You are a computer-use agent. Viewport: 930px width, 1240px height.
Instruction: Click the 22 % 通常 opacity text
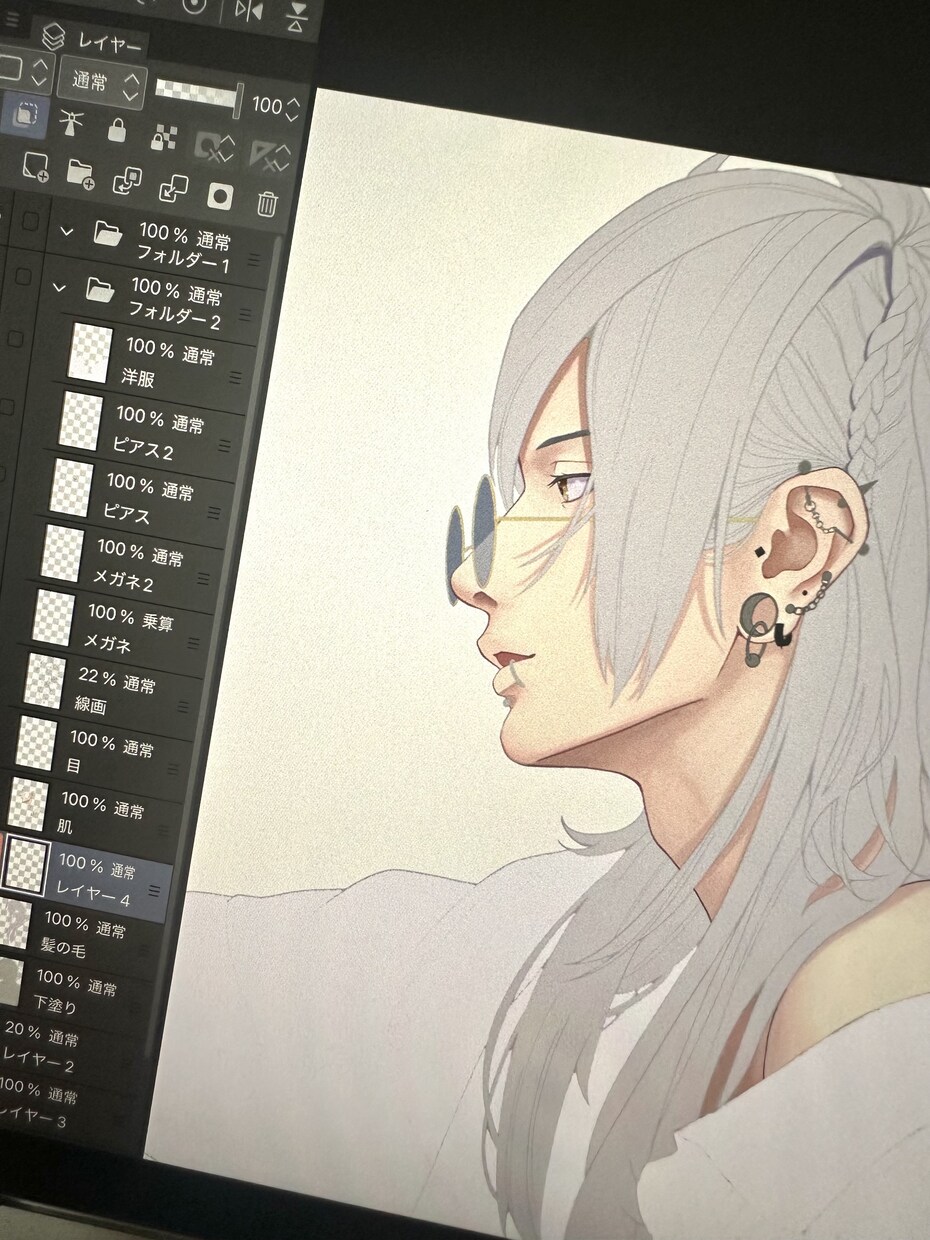[116, 682]
